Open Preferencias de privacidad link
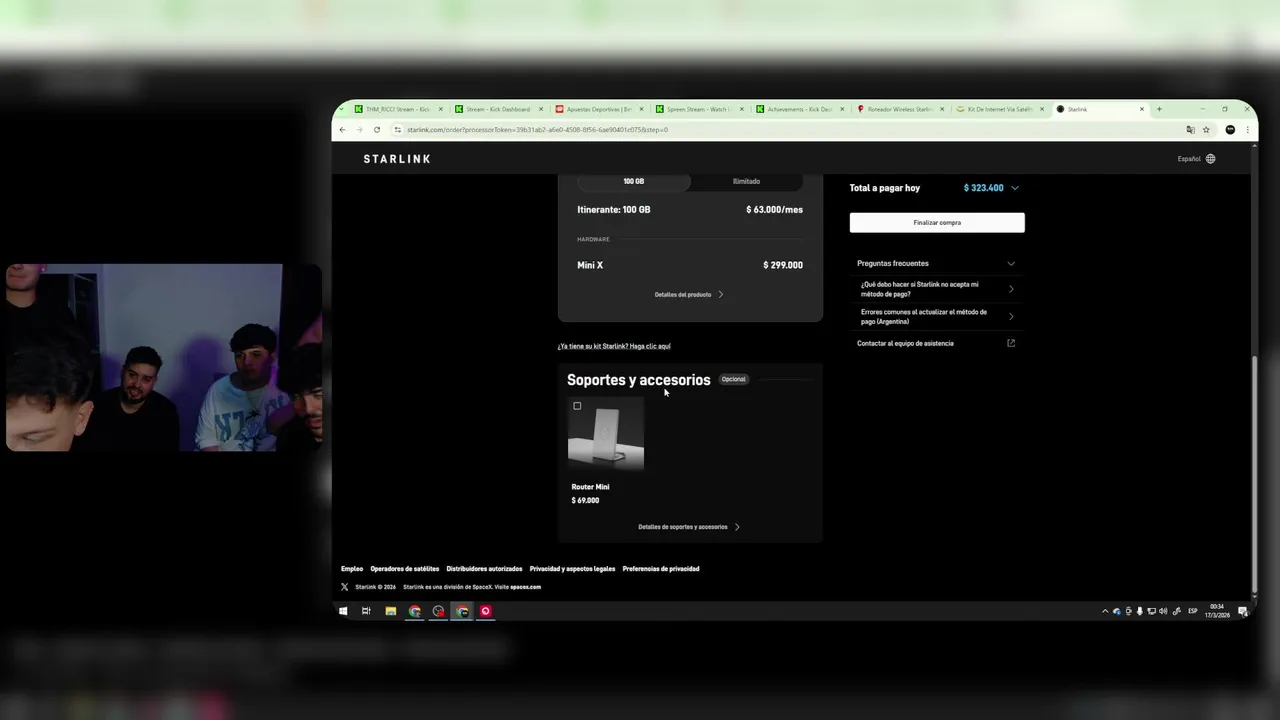Image resolution: width=1280 pixels, height=720 pixels. click(661, 569)
